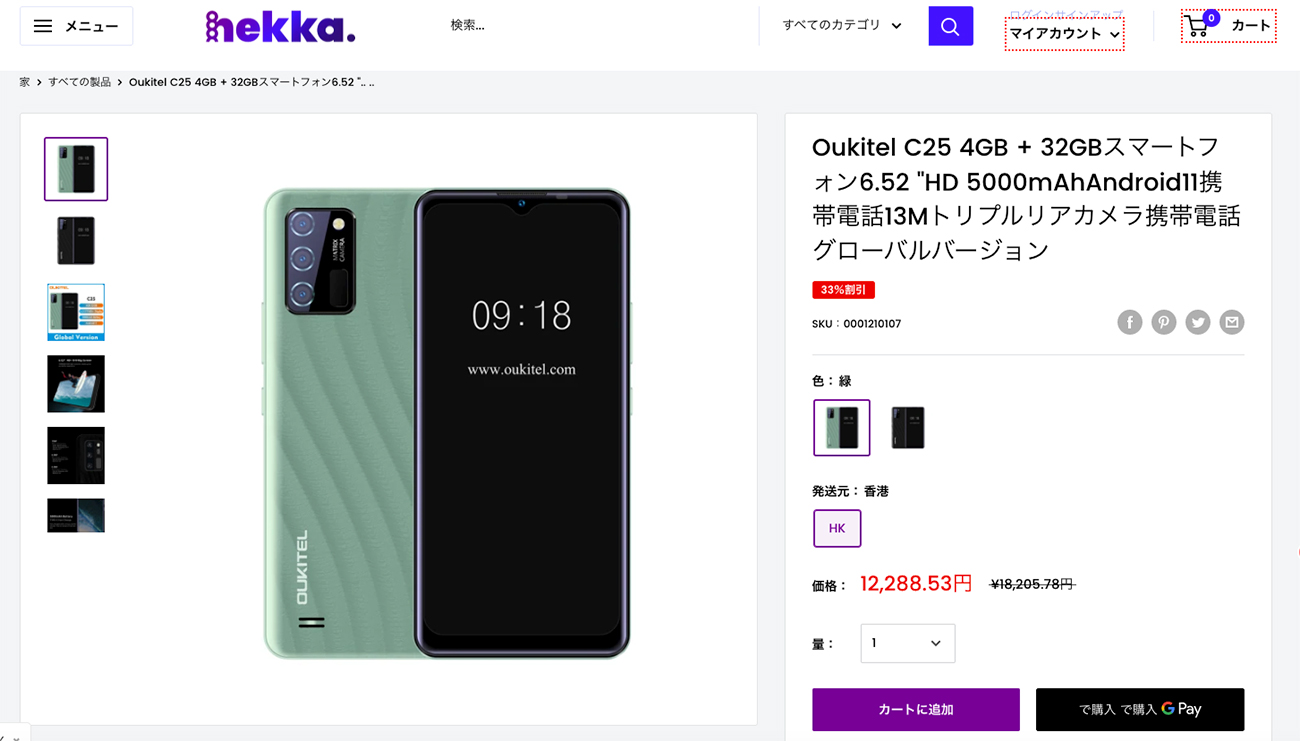
Task: Open the マイアカウント dropdown
Action: [x=1065, y=34]
